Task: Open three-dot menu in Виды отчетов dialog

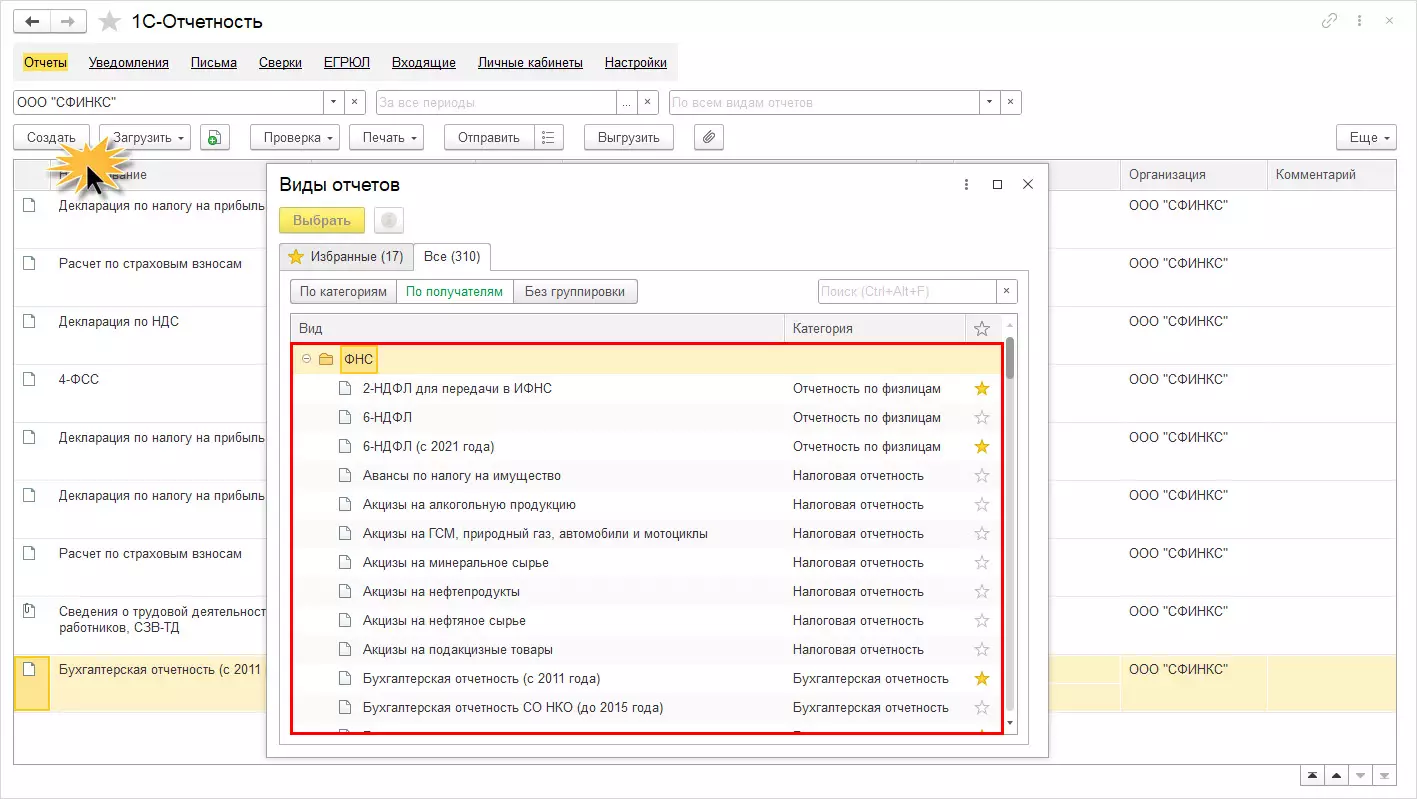Action: tap(966, 185)
